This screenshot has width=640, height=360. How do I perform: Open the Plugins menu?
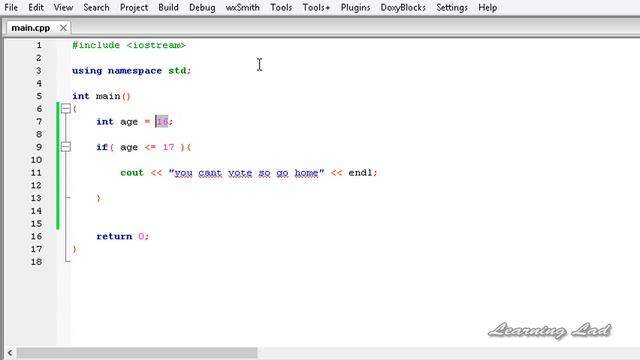[356, 7]
